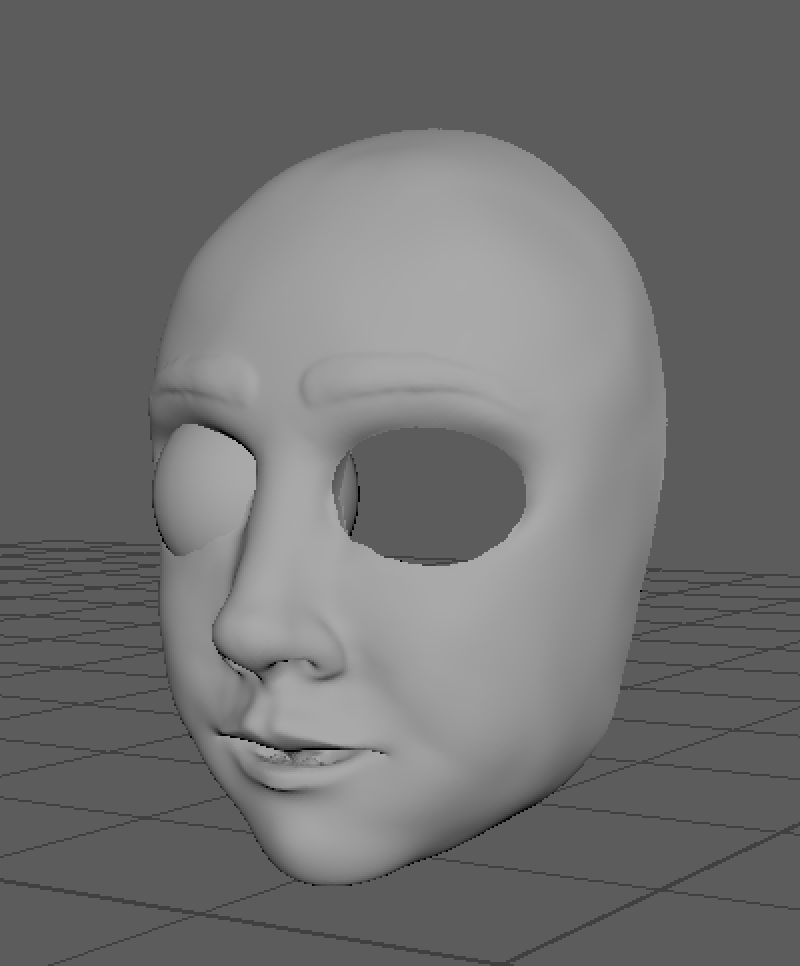Select the eyeball sphere in the filled socket
The width and height of the screenshot is (800, 966).
click(206, 490)
